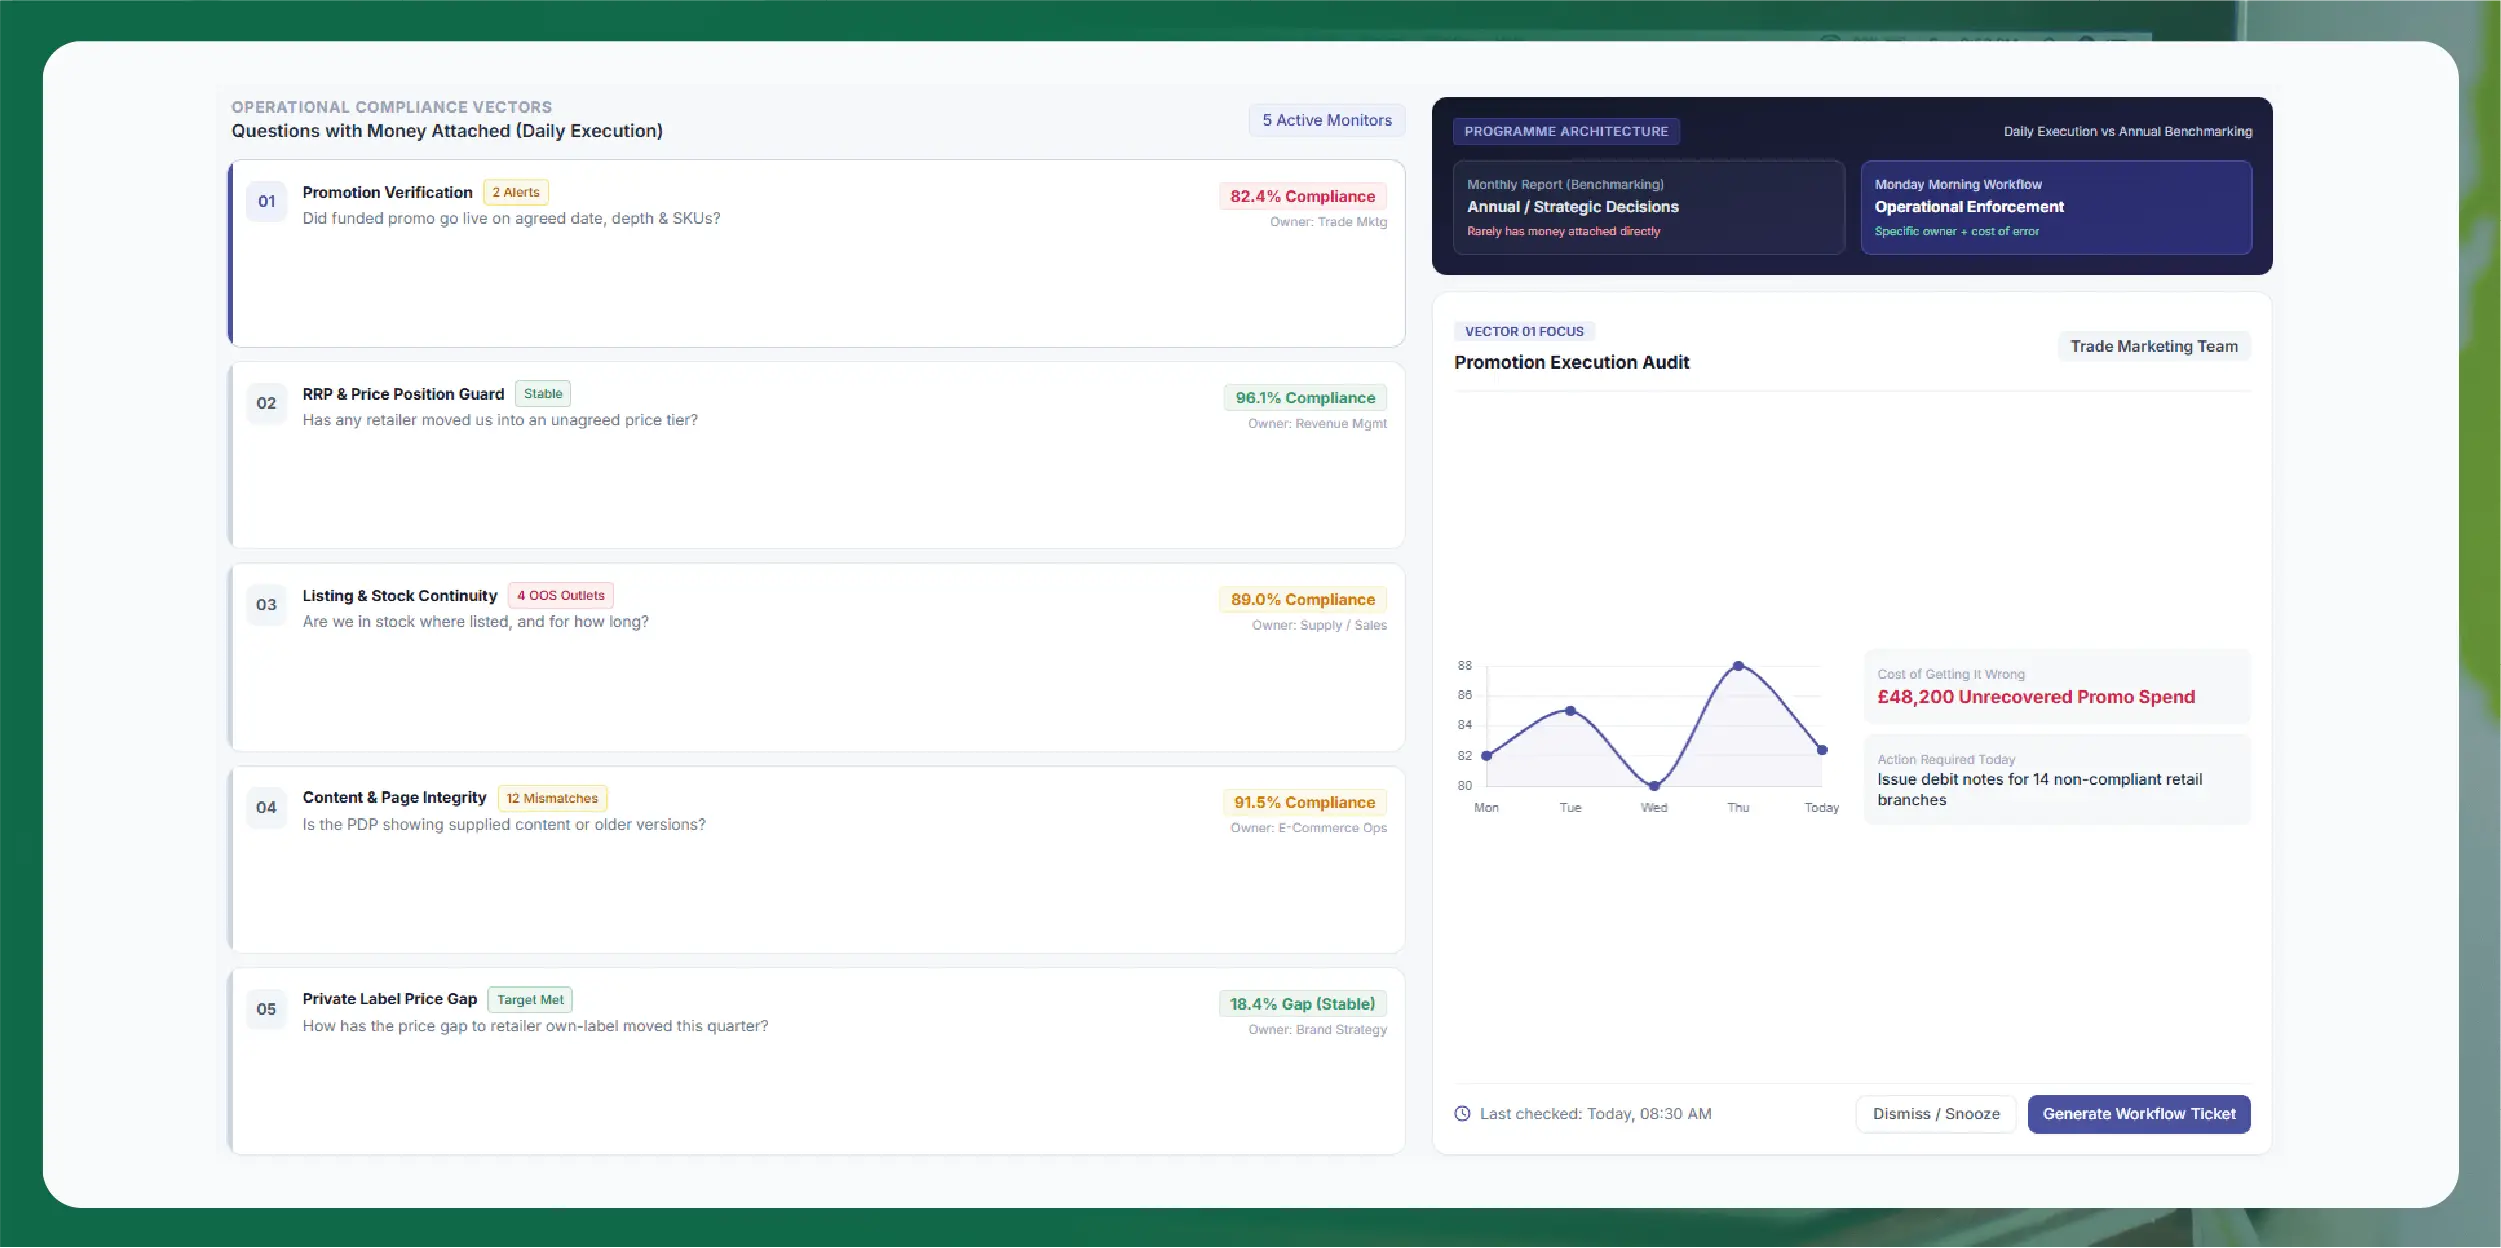Click the Content & Page Integrity title
This screenshot has width=2501, height=1248.
click(394, 798)
